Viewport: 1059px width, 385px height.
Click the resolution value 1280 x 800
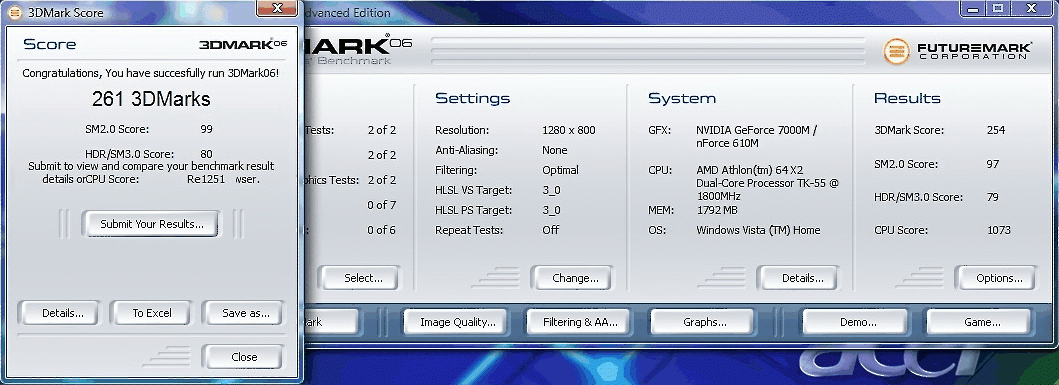coord(569,130)
